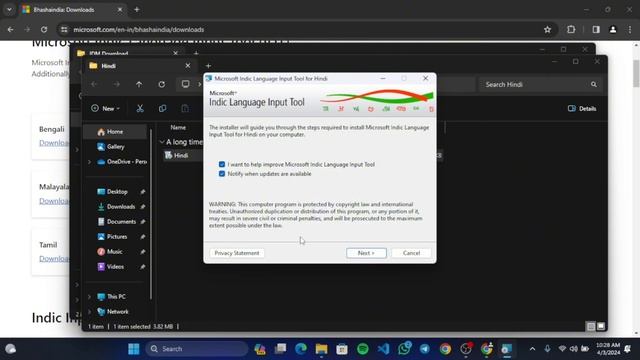Open Desktop in Explorer sidebar
This screenshot has width=640, height=360.
(117, 191)
